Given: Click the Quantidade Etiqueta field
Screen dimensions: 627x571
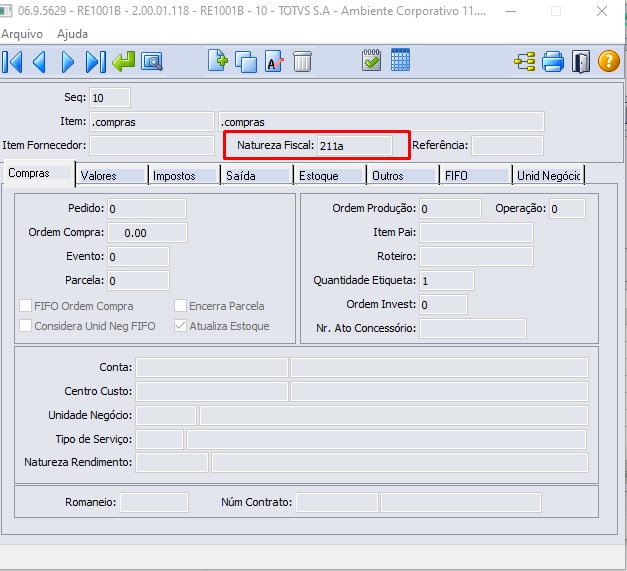Looking at the screenshot, I should [x=447, y=281].
